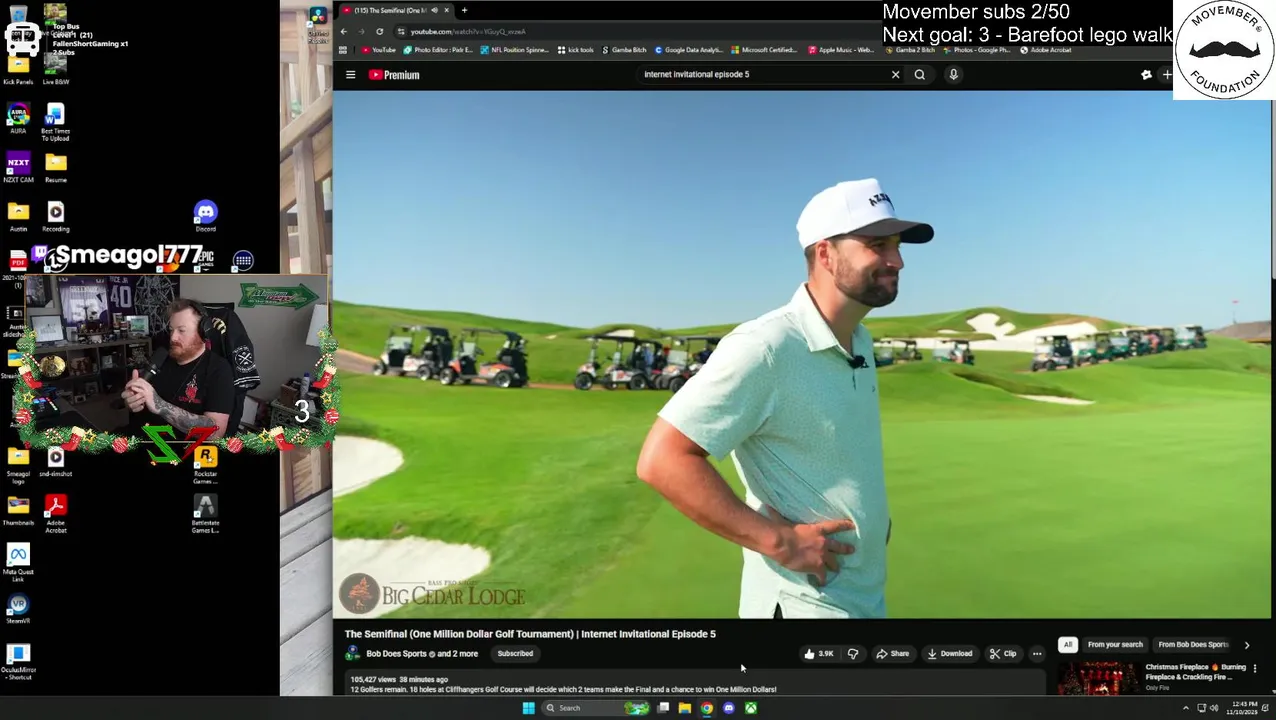Open the Discord desktop shortcut
The image size is (1276, 720).
[x=205, y=216]
